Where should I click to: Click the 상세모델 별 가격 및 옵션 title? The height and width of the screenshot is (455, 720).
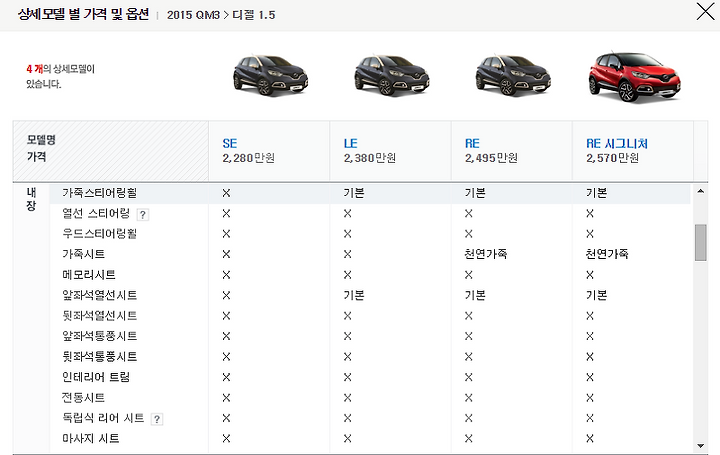(x=83, y=14)
